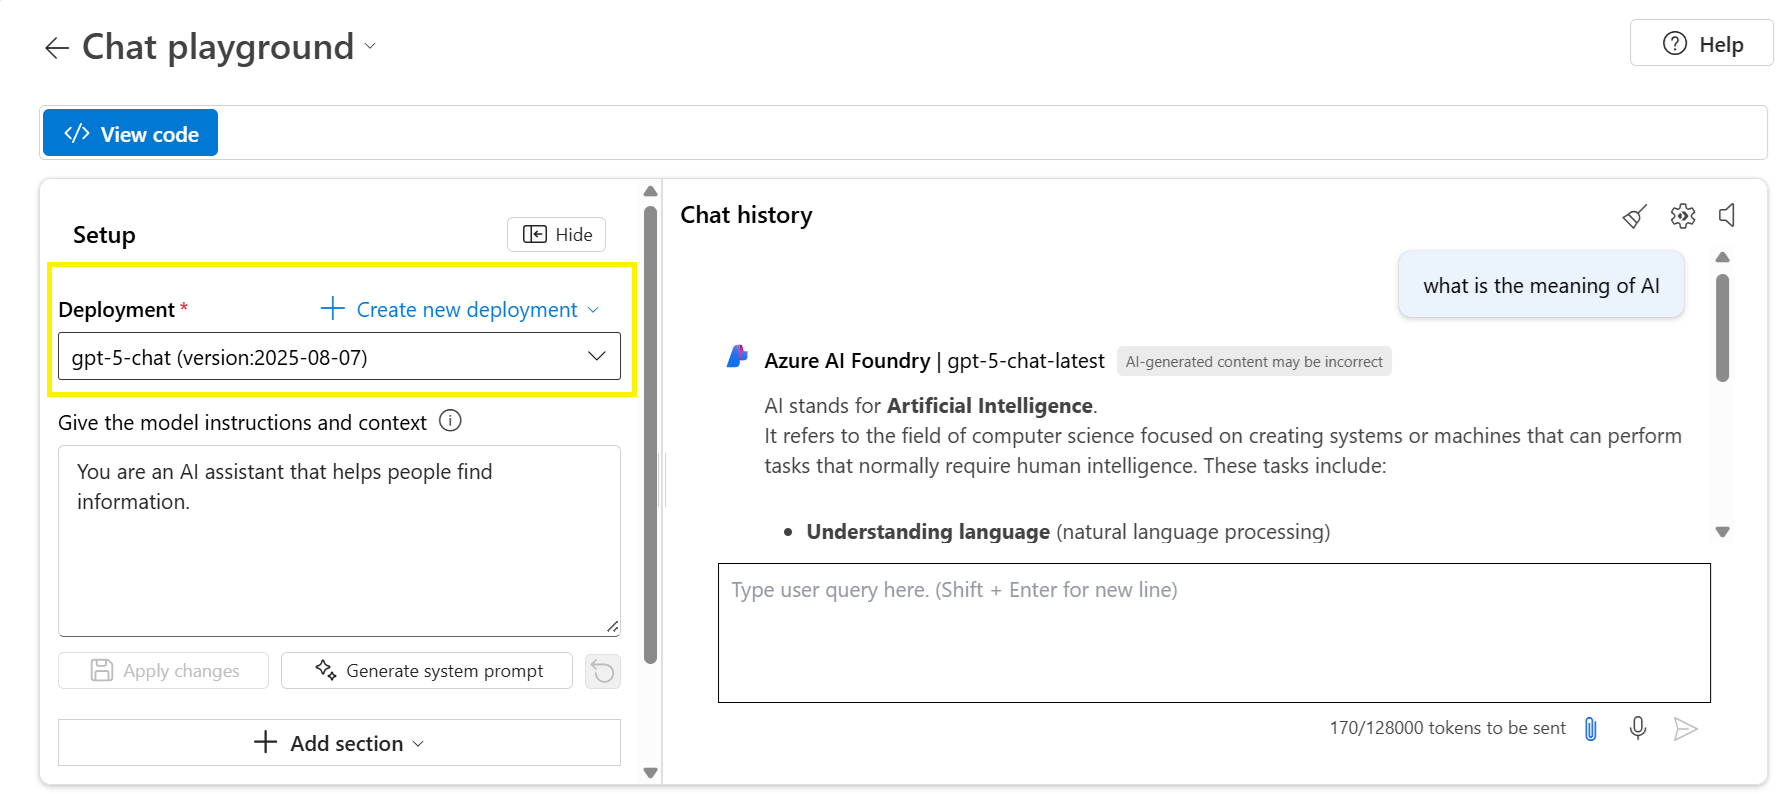This screenshot has height=794, width=1779.
Task: Clear chat with the broom icon
Action: point(1634,216)
